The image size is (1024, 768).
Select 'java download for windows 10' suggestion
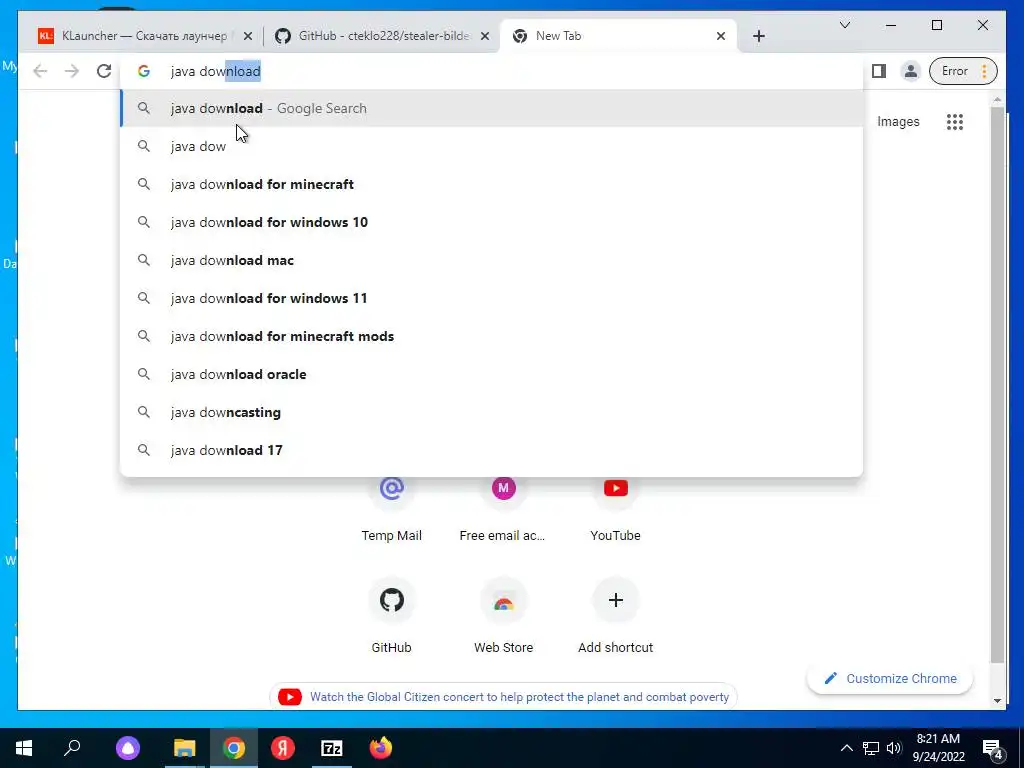[x=491, y=222]
